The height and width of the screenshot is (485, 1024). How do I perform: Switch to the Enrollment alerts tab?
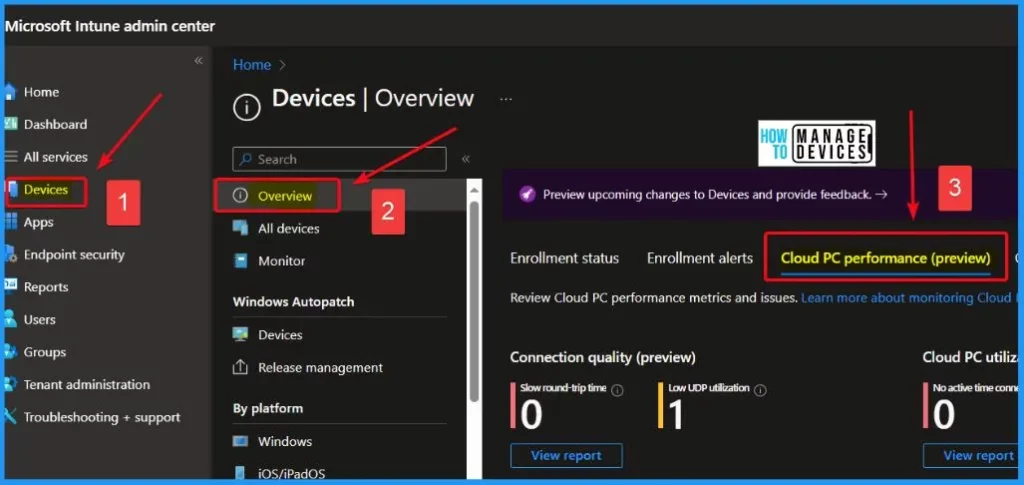(x=700, y=258)
